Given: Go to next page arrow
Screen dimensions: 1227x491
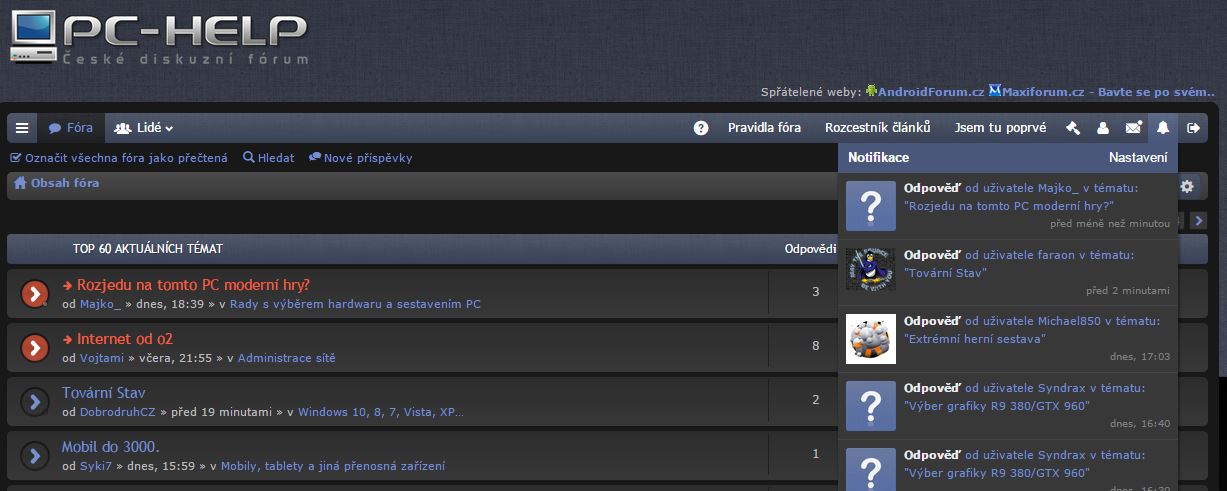Looking at the screenshot, I should (x=1198, y=221).
